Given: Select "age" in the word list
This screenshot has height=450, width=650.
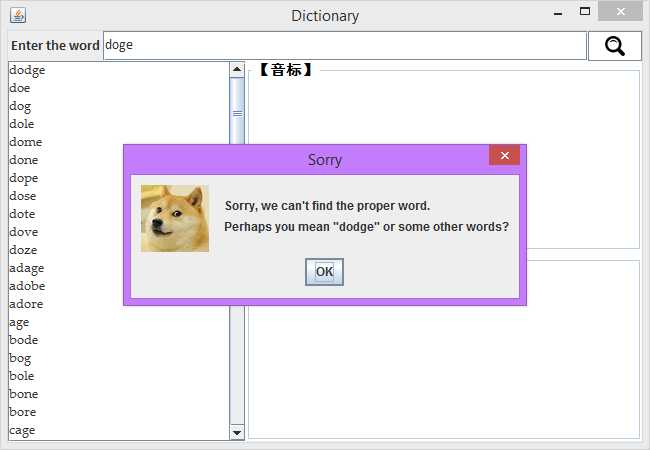Looking at the screenshot, I should (x=119, y=322).
